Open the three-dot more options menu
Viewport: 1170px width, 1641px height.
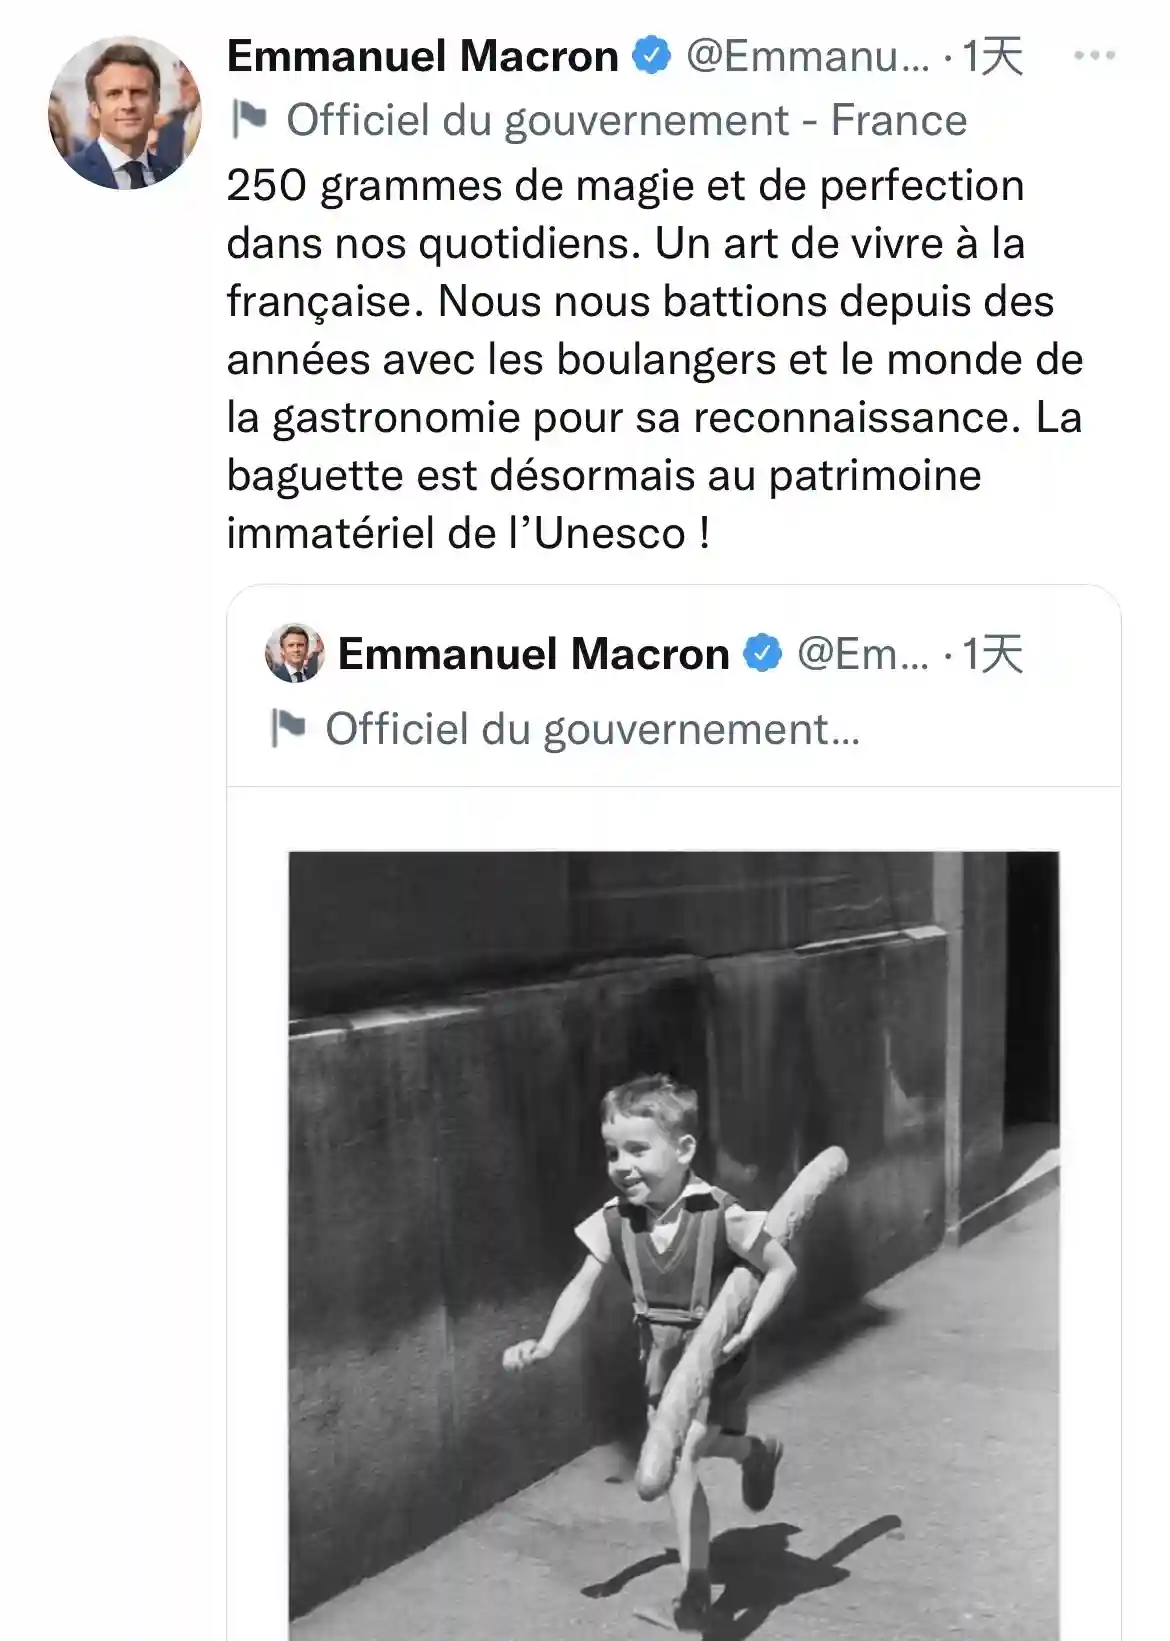tap(1094, 56)
